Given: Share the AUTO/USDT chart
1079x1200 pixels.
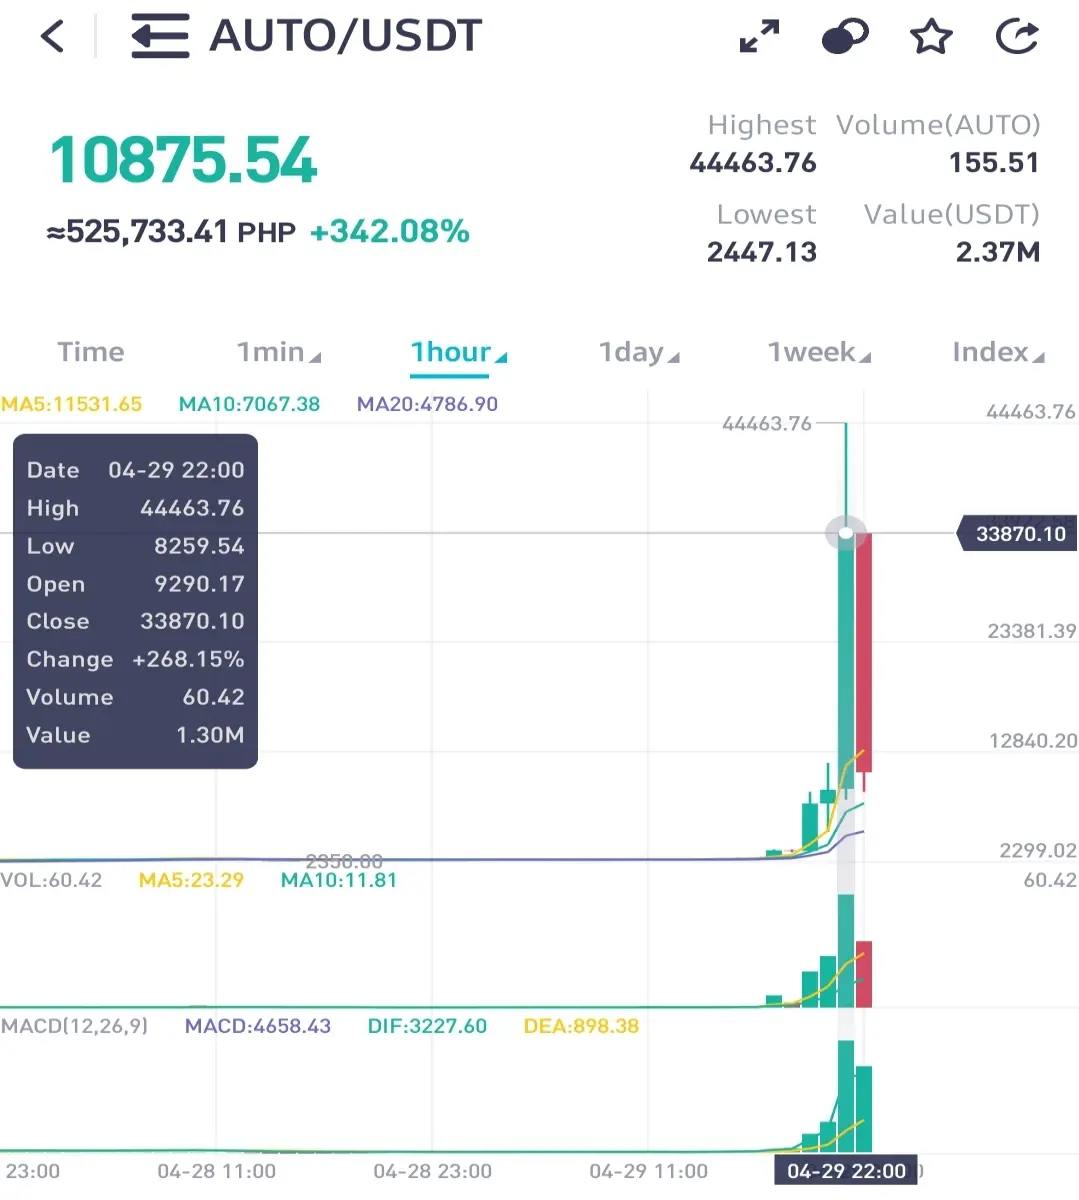Looking at the screenshot, I should [1018, 37].
